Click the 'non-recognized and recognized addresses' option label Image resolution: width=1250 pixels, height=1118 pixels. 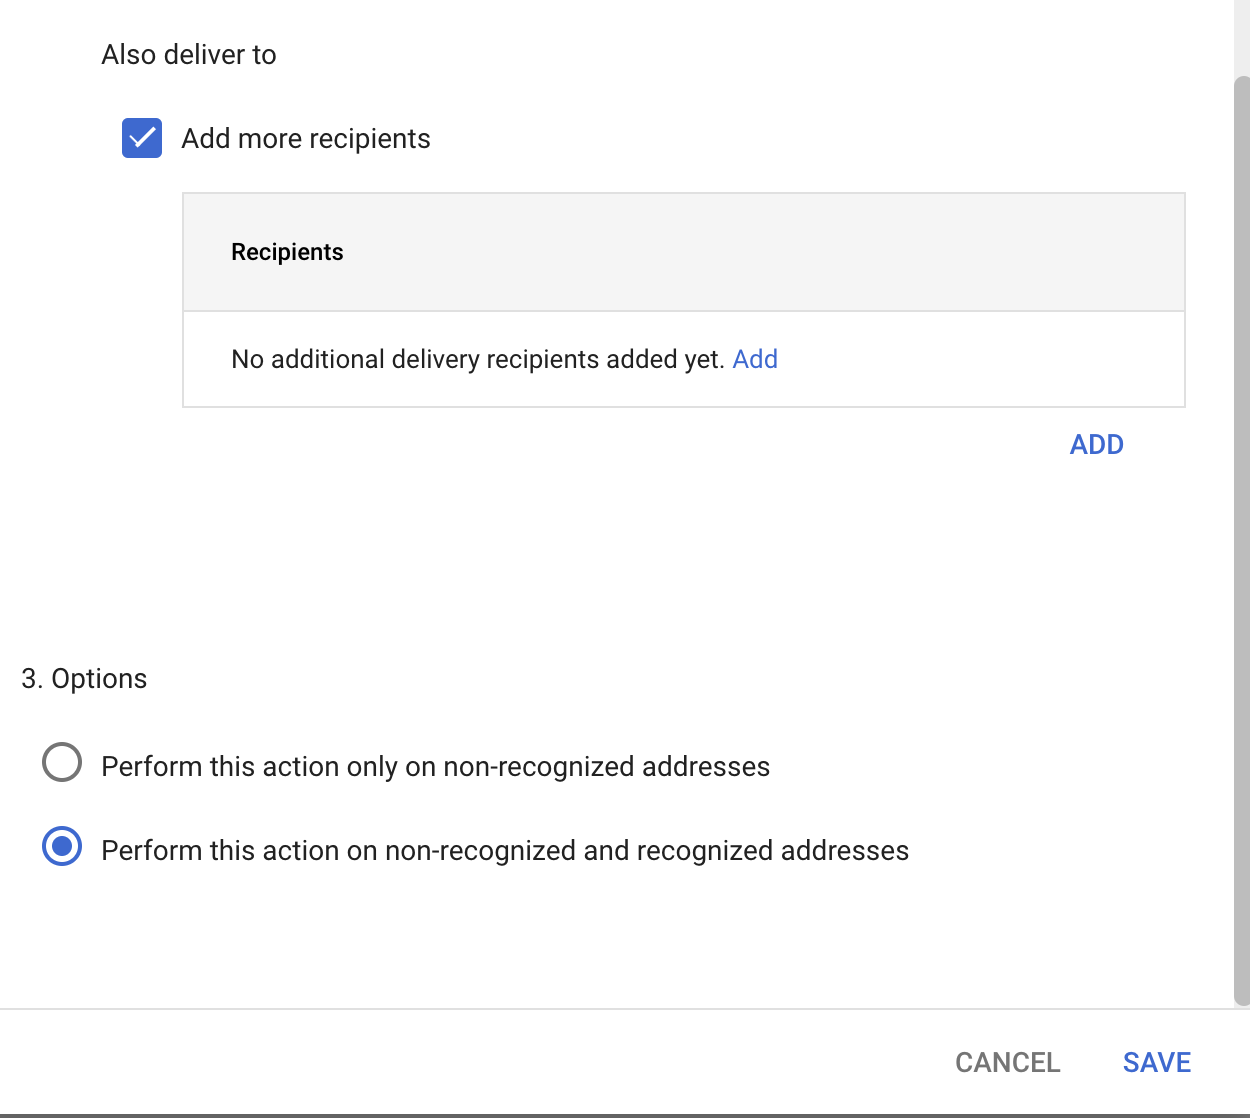tap(505, 850)
